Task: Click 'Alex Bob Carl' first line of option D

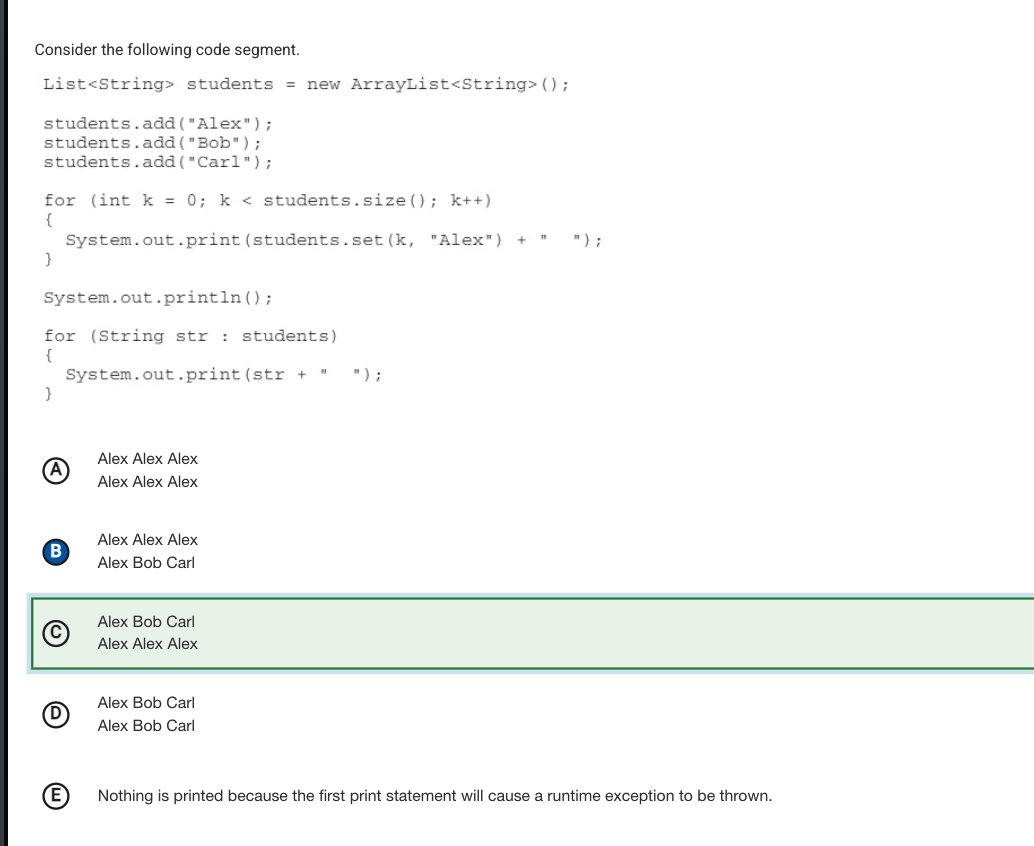Action: point(146,703)
